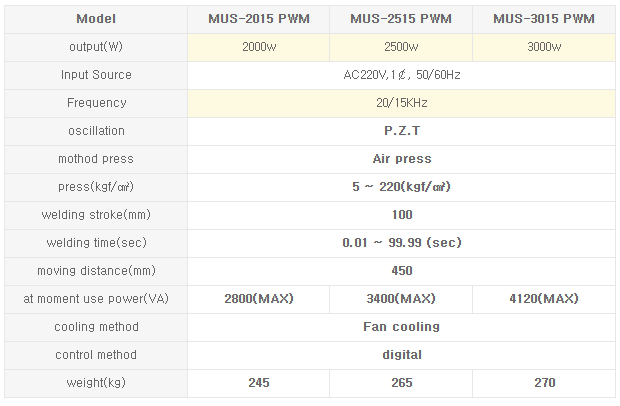Click the Model header cell
620x406 pixels.
96,19
